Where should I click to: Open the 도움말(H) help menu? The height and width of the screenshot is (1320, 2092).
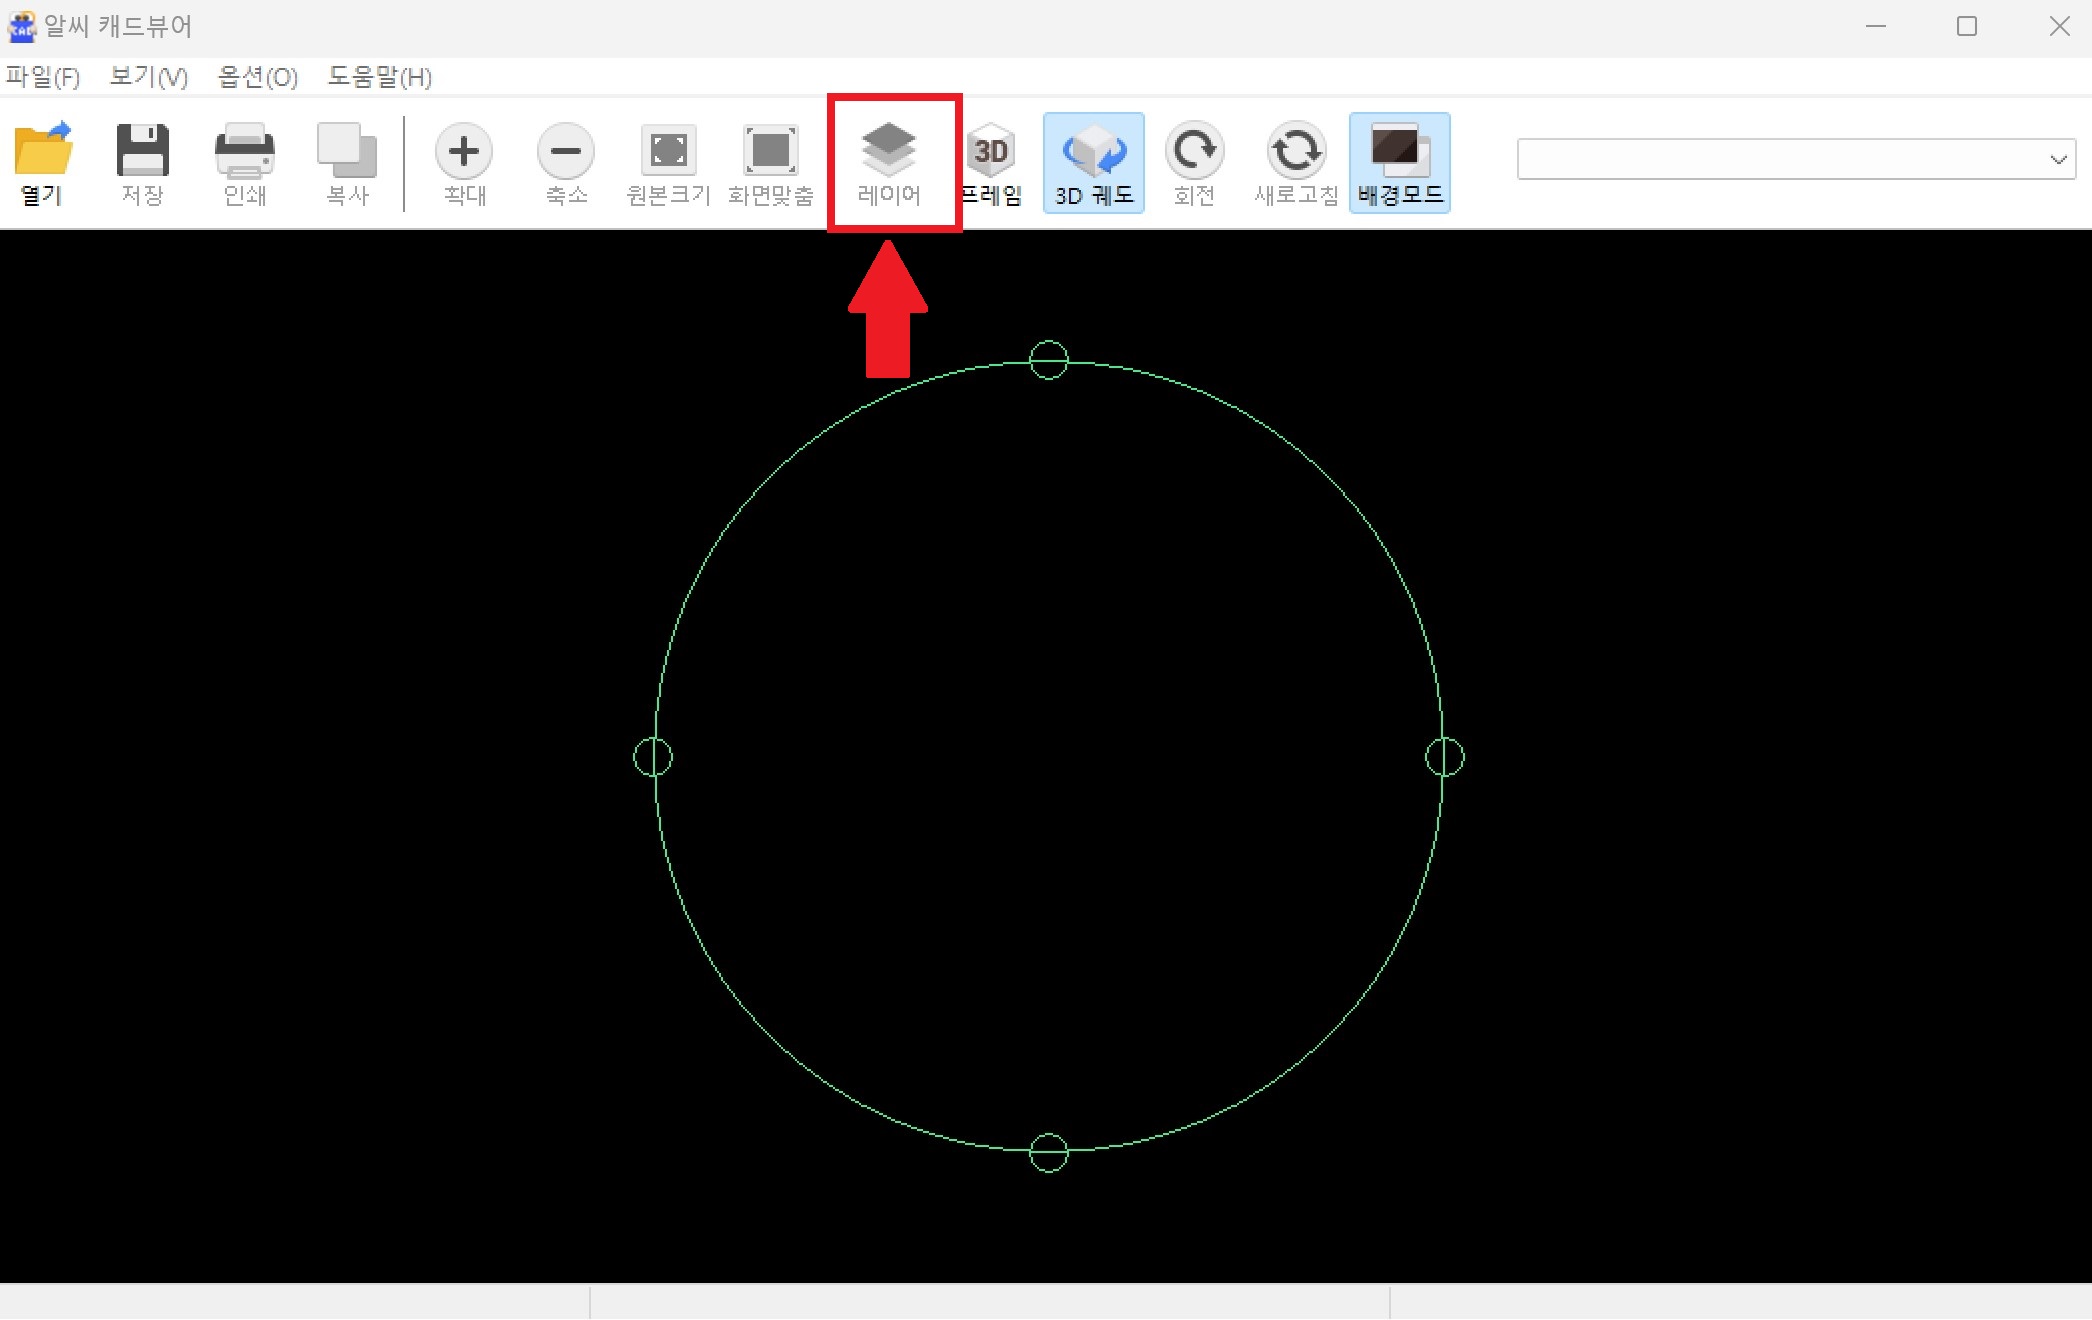pos(380,77)
